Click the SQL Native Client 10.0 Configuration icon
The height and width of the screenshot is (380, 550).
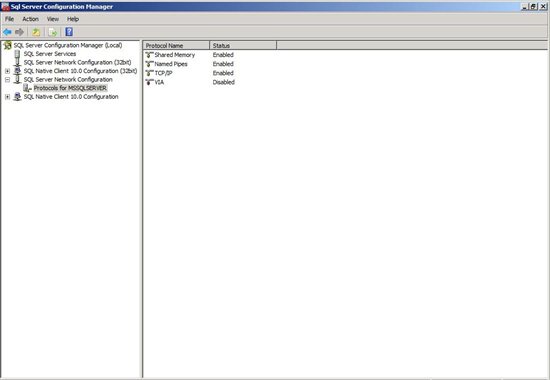click(x=17, y=96)
